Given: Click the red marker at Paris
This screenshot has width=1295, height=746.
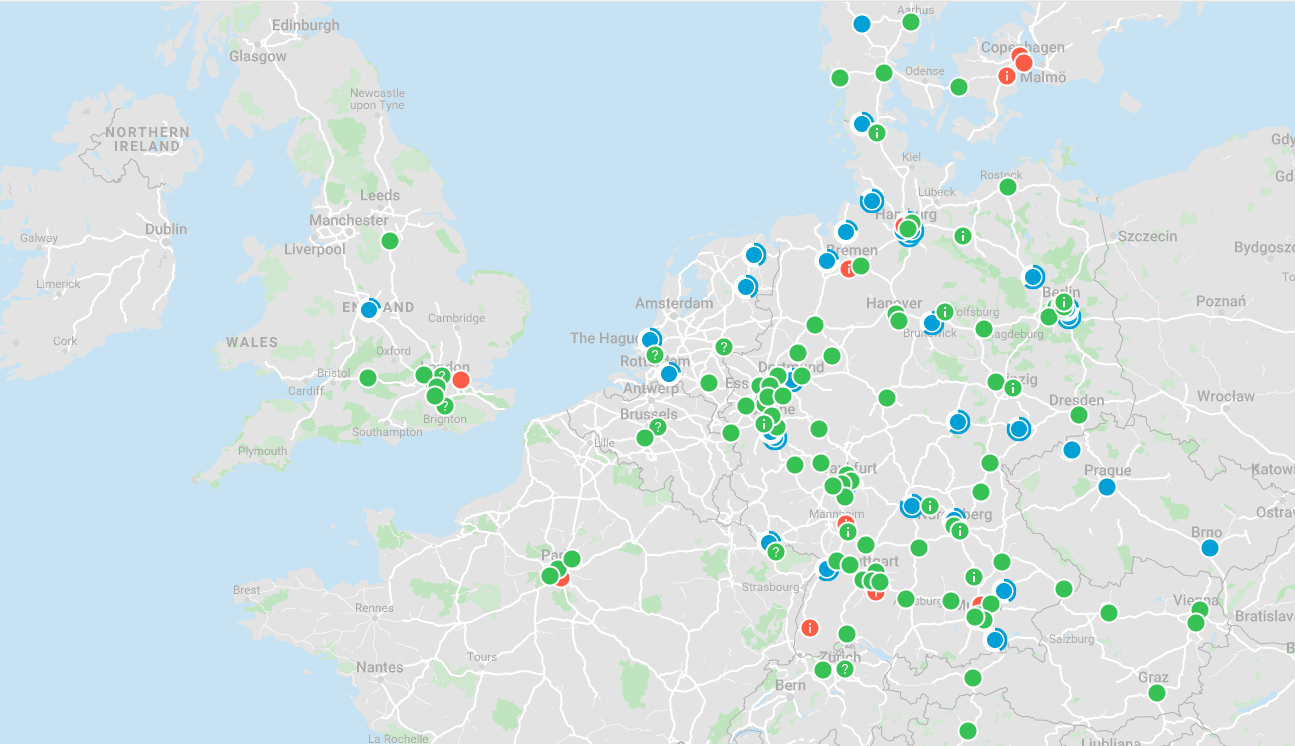Looking at the screenshot, I should pos(562,577).
